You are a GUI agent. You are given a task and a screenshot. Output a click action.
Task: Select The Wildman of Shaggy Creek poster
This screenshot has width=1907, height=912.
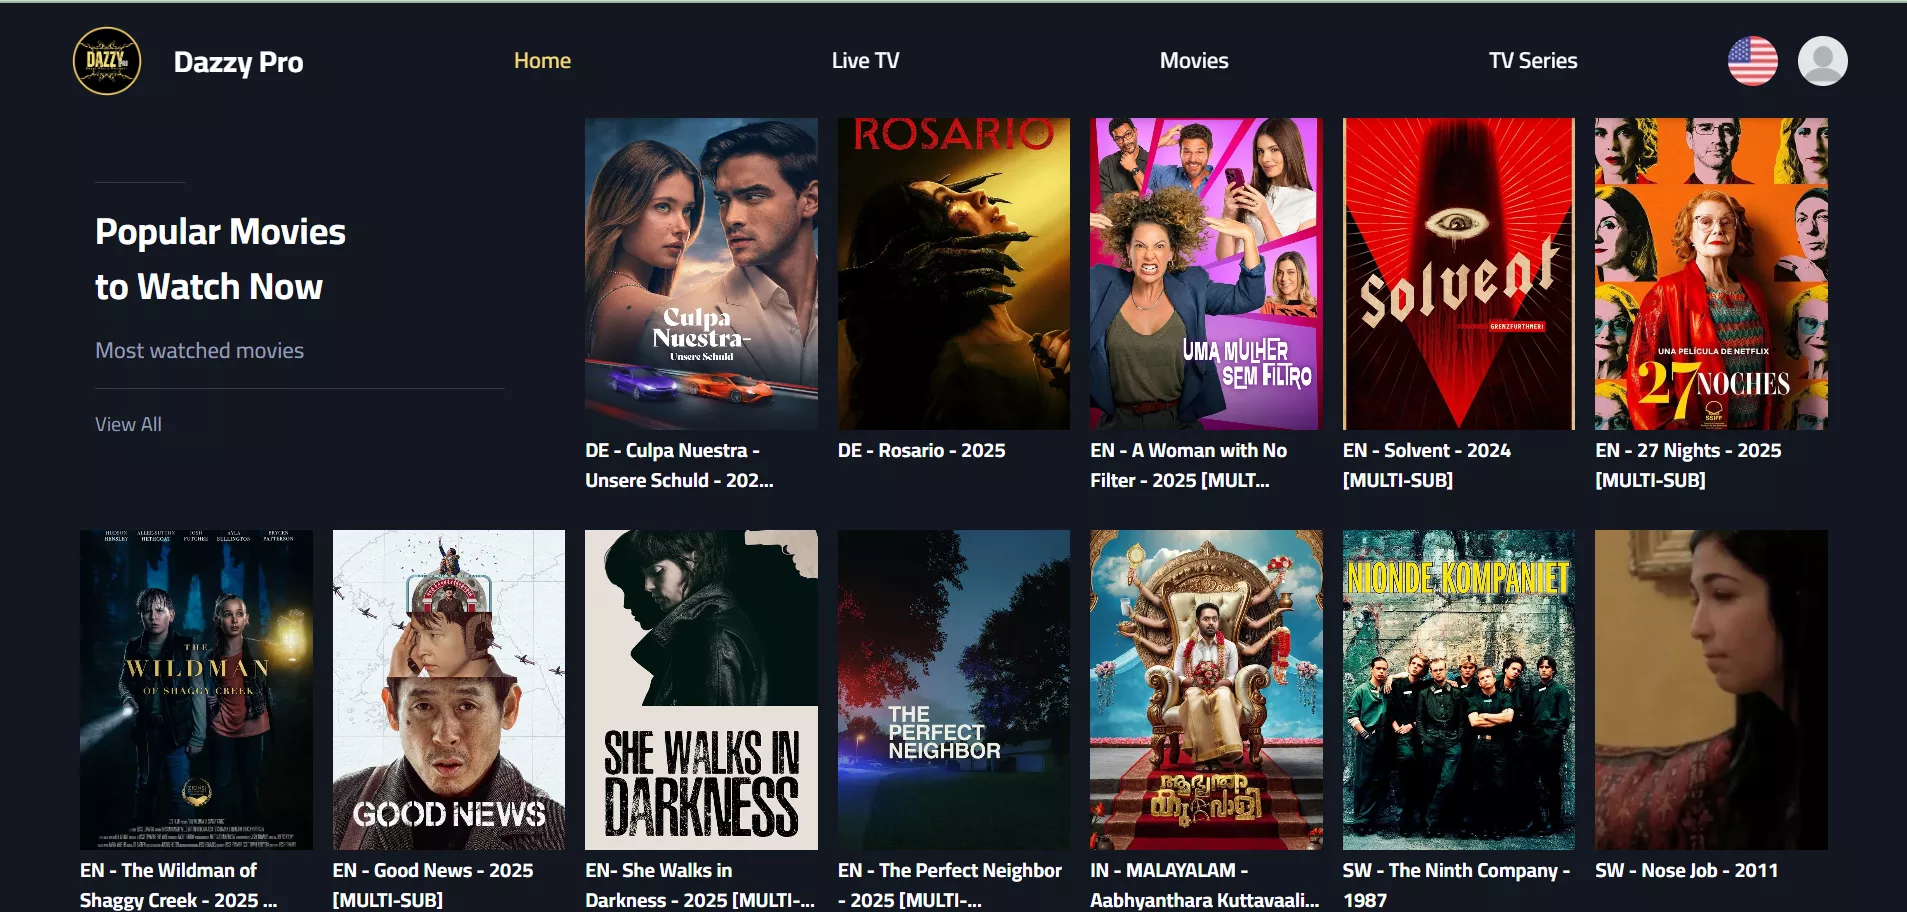(196, 690)
